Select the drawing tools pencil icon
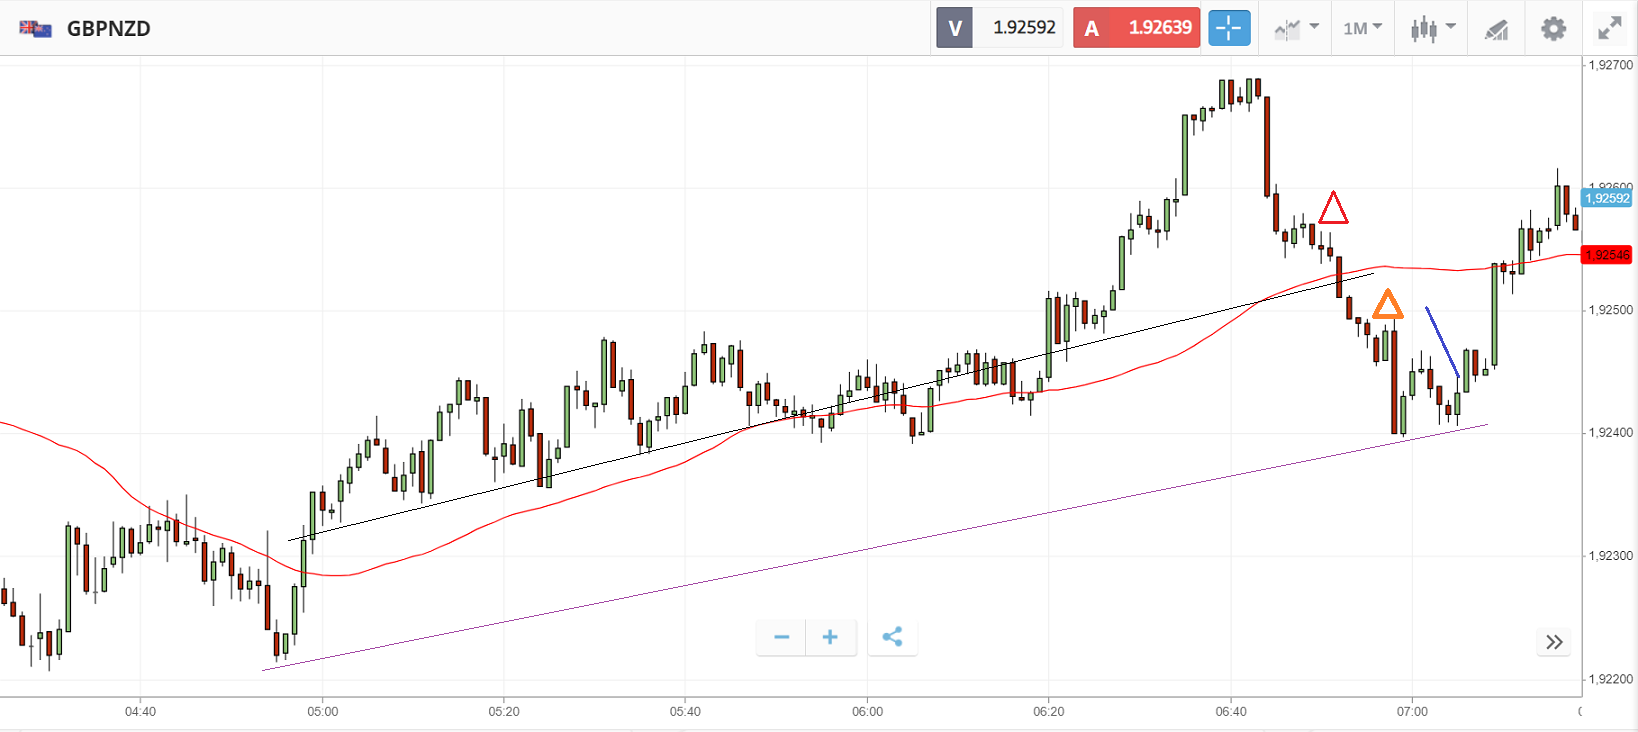This screenshot has width=1638, height=732. point(1496,29)
